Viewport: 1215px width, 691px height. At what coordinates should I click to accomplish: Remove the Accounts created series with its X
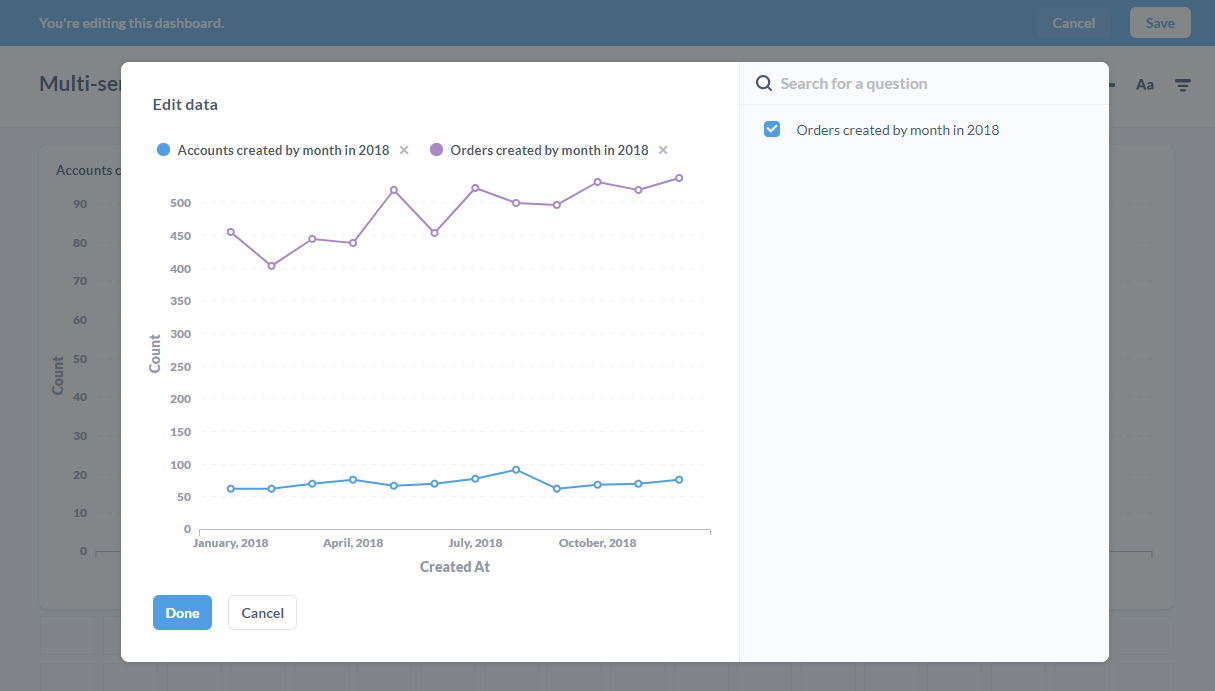click(404, 150)
